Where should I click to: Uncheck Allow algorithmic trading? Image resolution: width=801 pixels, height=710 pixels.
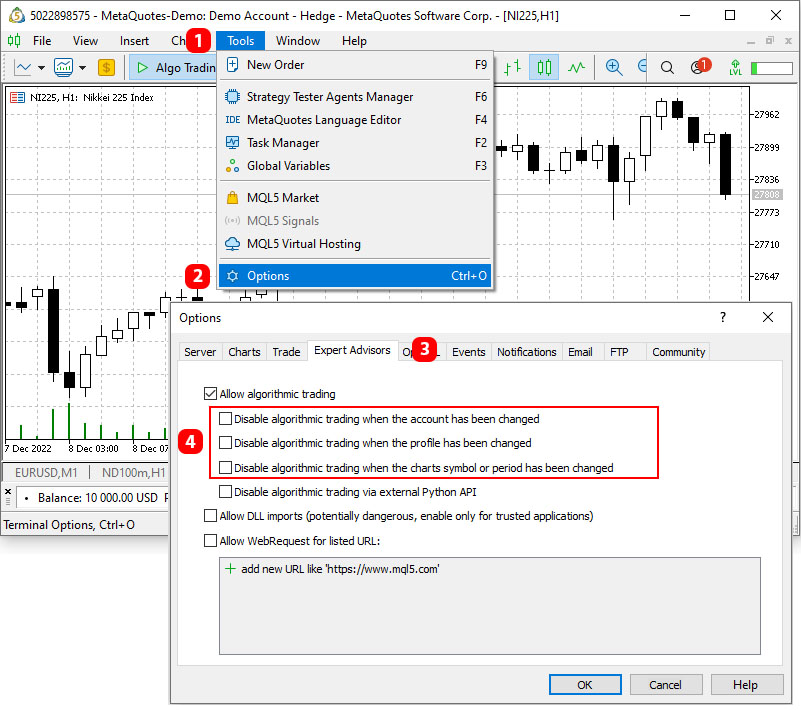tap(210, 394)
